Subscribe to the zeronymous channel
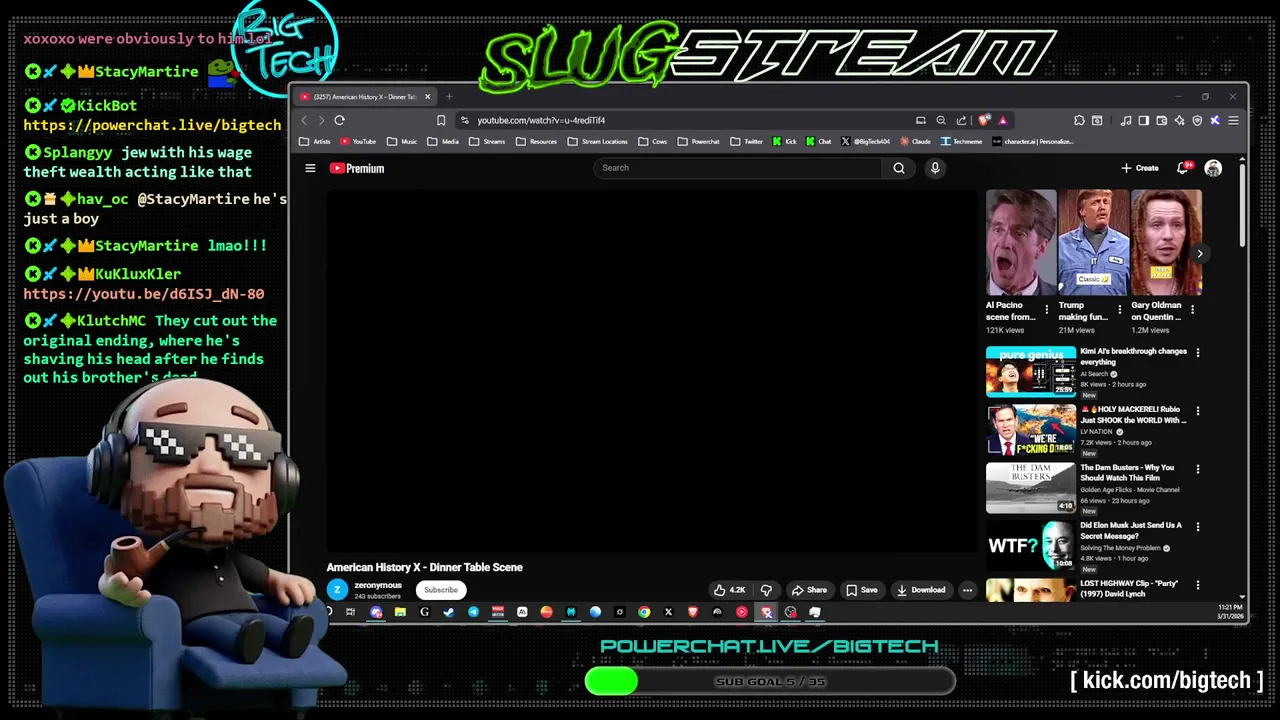 pyautogui.click(x=441, y=590)
